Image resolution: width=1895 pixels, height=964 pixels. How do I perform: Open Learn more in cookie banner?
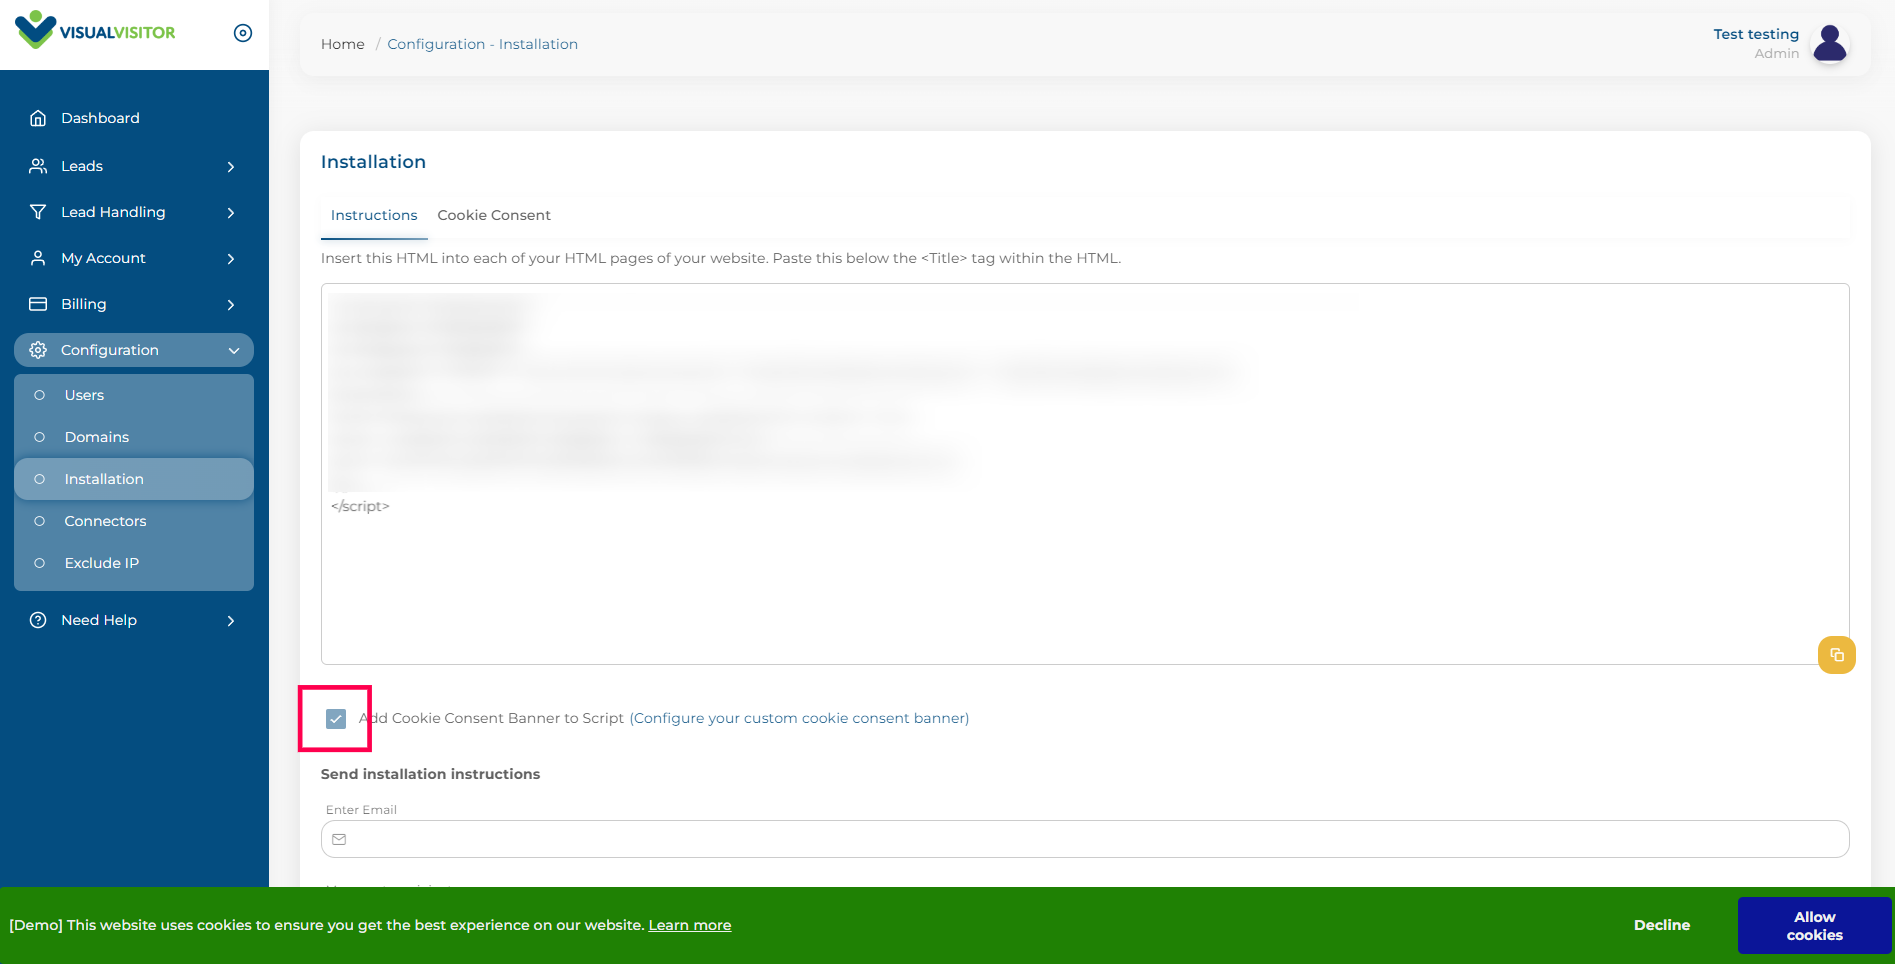pyautogui.click(x=690, y=925)
